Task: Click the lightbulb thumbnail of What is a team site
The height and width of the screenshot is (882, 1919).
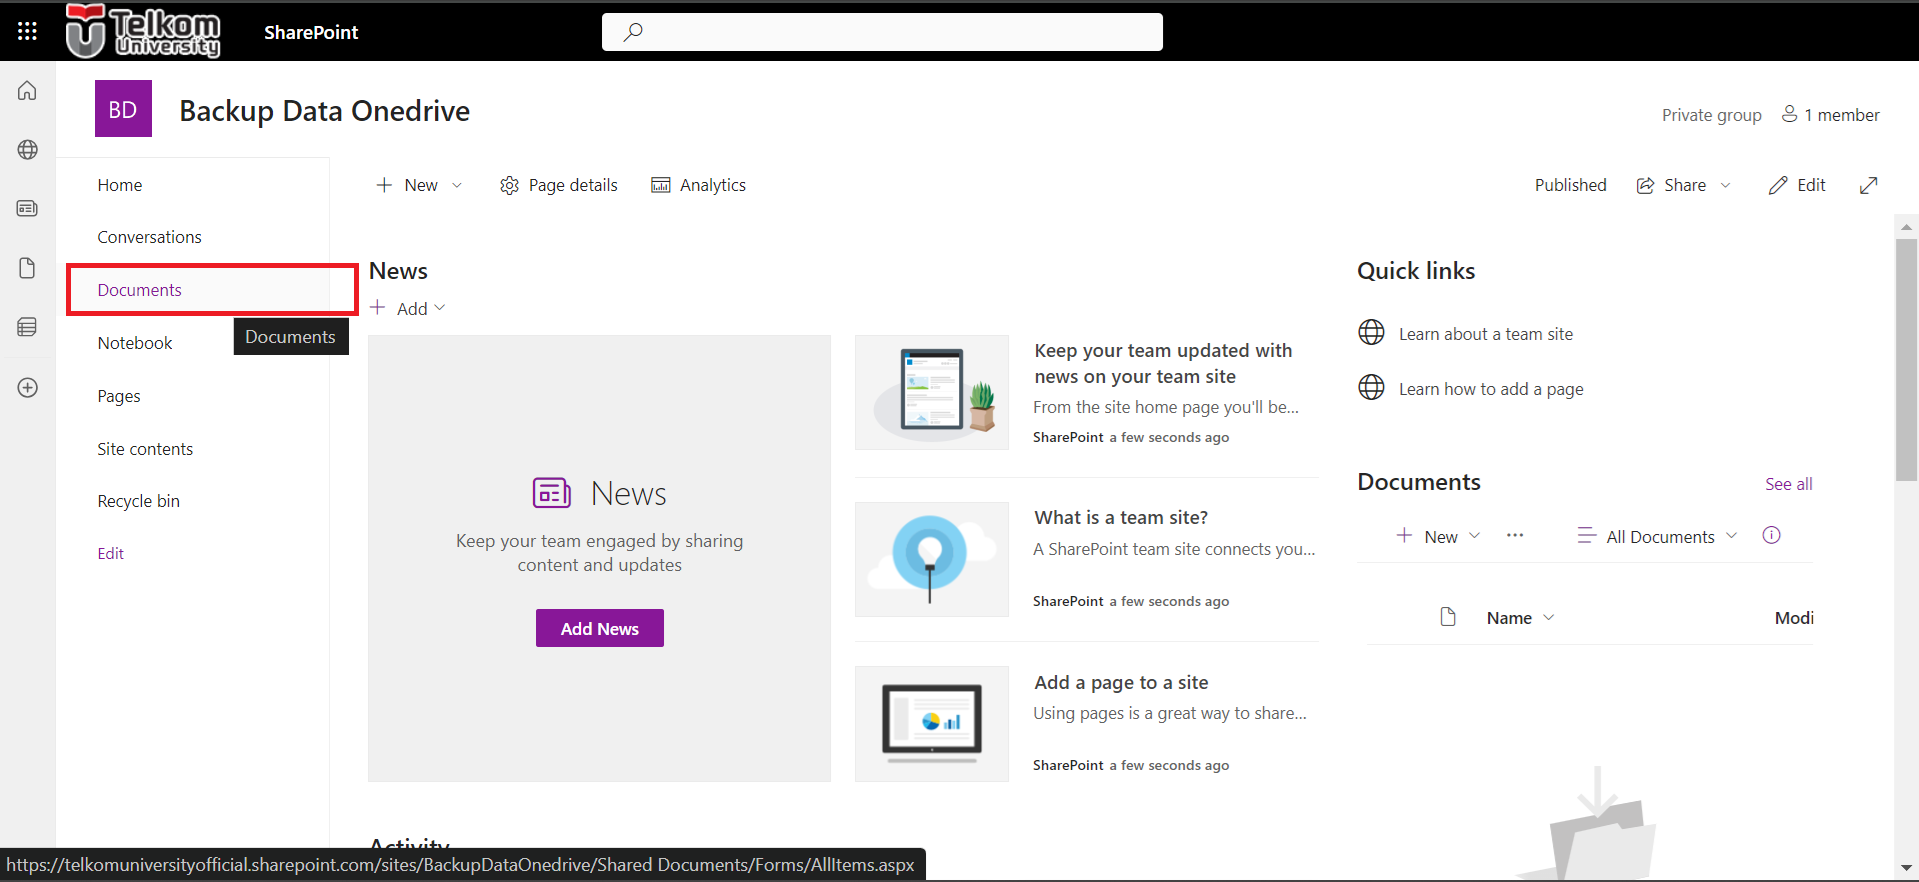Action: click(932, 559)
